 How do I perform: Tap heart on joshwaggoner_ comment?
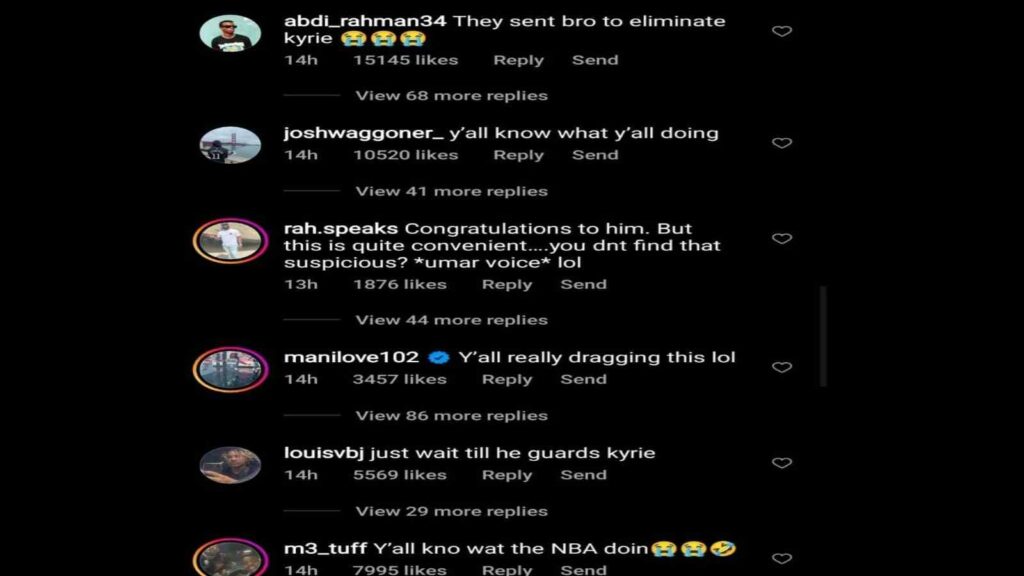[782, 143]
